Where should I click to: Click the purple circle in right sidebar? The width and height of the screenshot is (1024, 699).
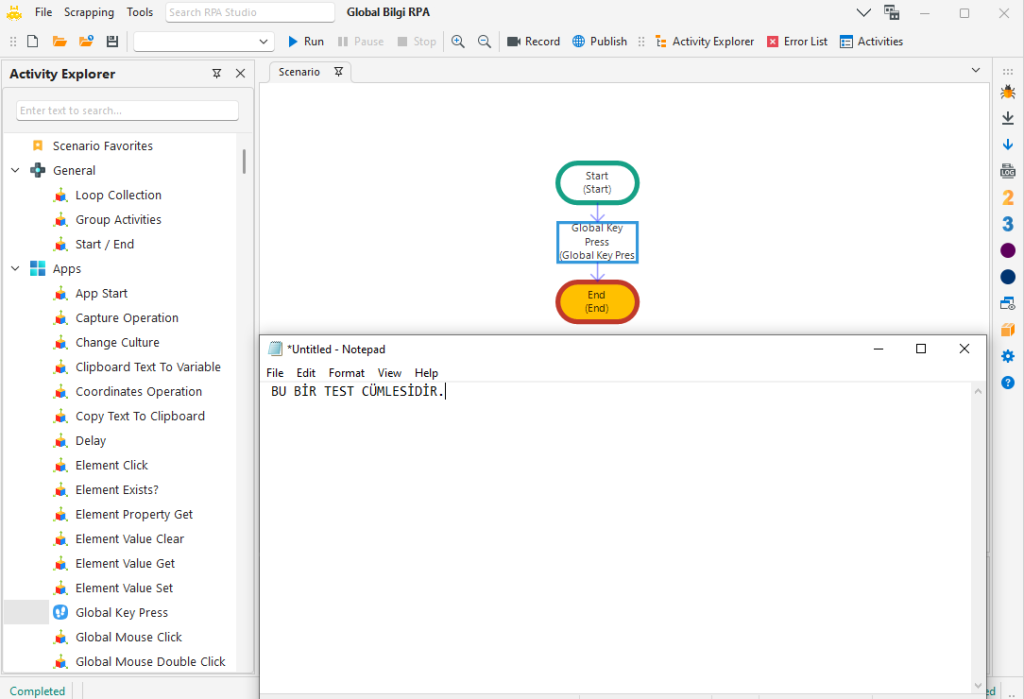[1007, 250]
